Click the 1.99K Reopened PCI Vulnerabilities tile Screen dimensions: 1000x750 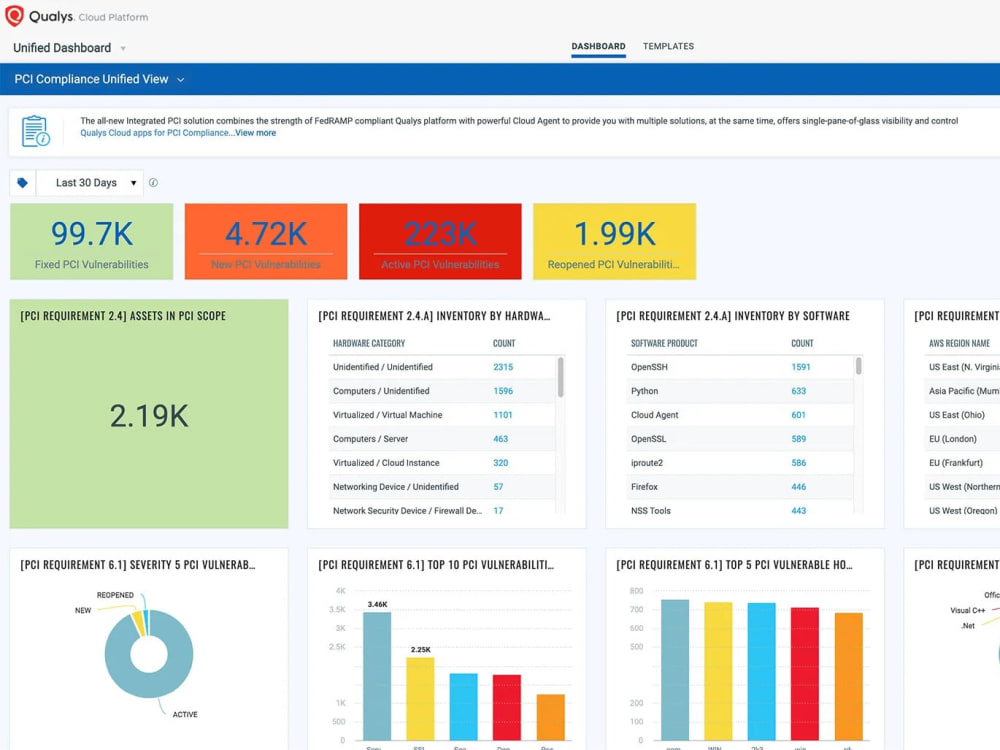click(x=614, y=242)
